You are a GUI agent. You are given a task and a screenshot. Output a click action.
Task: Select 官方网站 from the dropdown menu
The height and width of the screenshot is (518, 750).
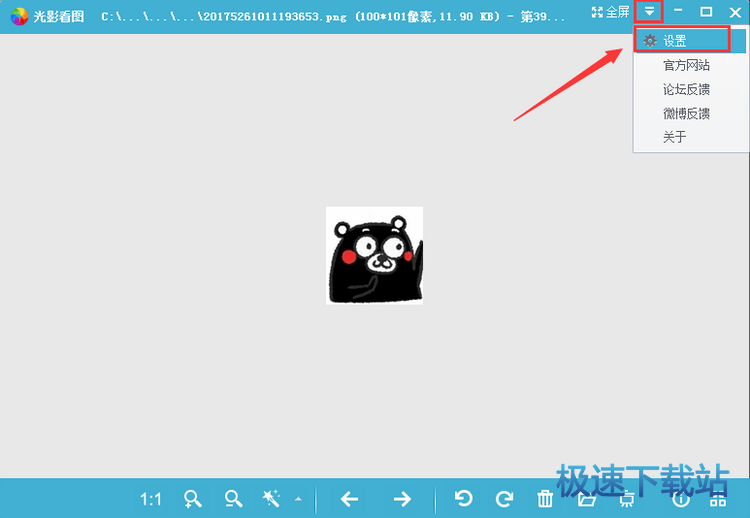pyautogui.click(x=686, y=65)
